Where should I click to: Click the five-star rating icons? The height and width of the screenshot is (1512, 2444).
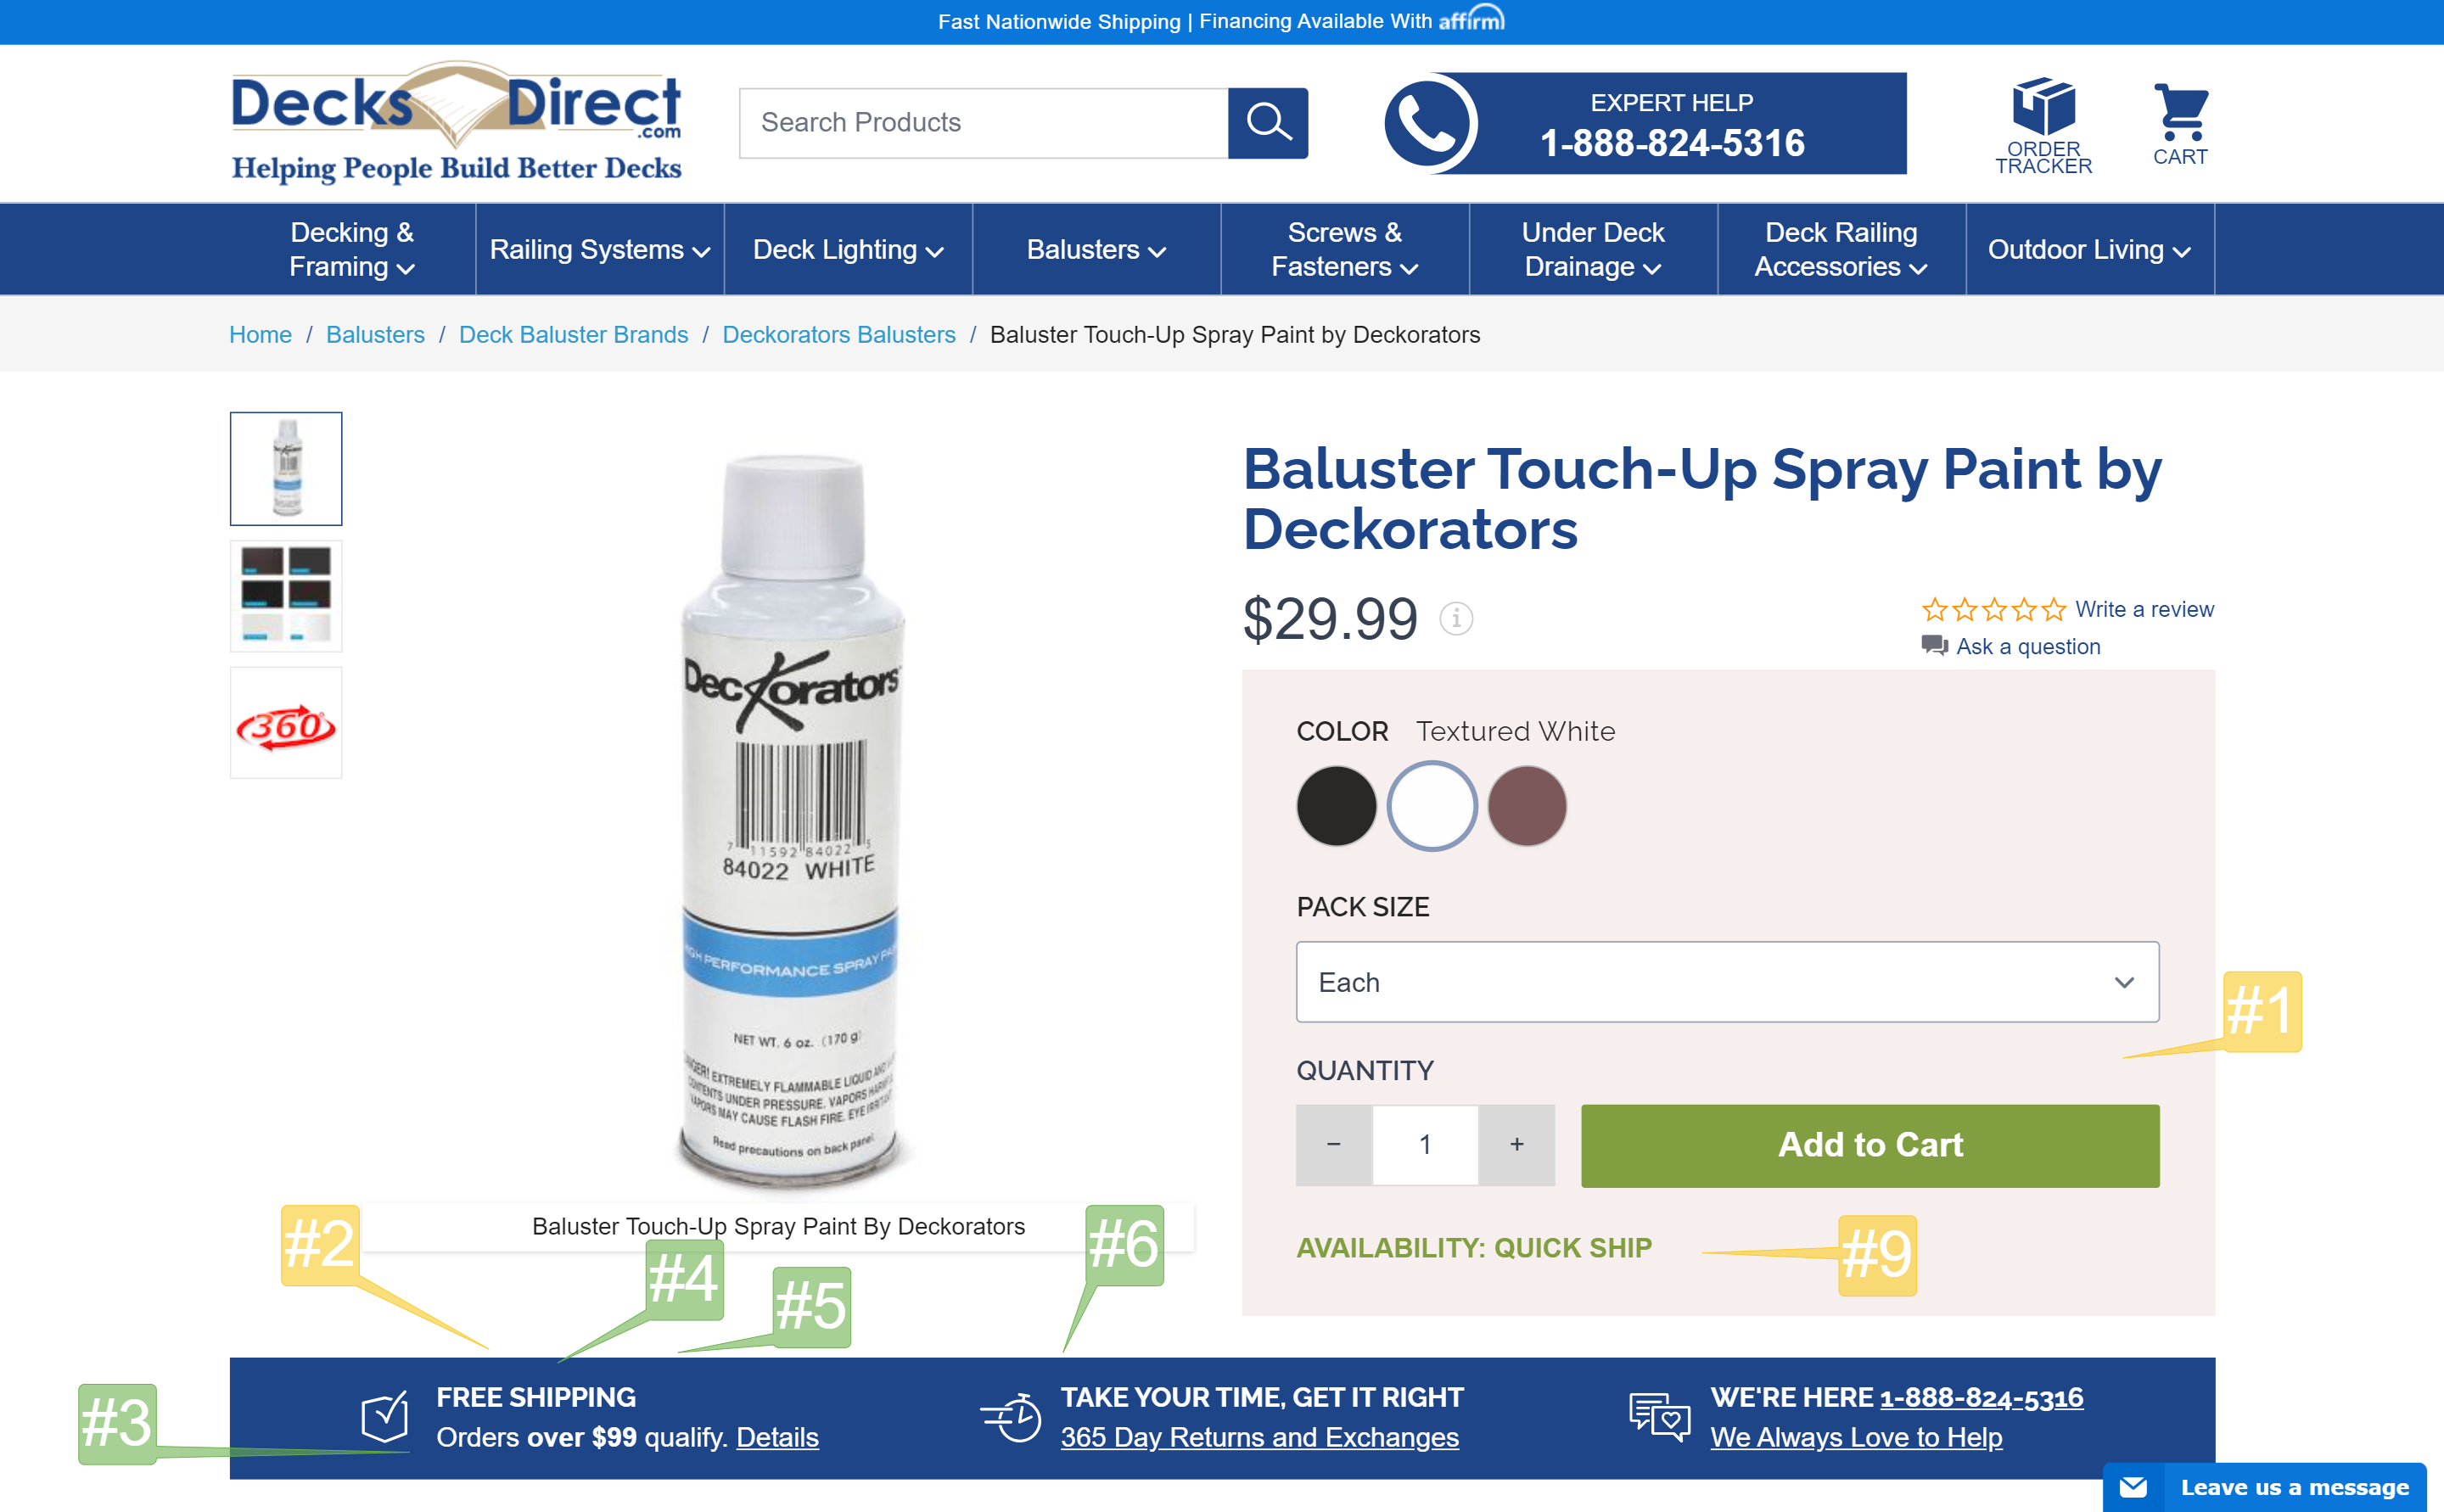click(x=1993, y=609)
